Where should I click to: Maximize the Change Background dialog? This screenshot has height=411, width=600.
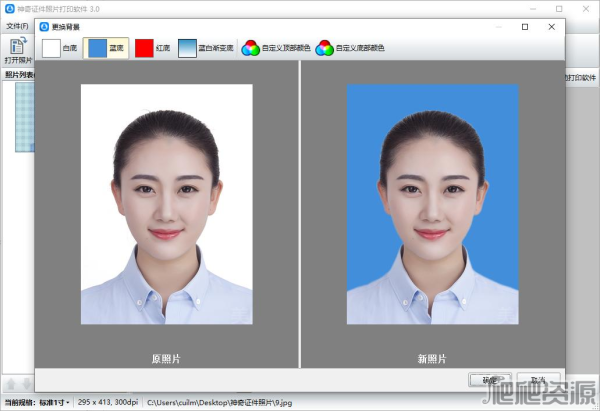pyautogui.click(x=525, y=27)
